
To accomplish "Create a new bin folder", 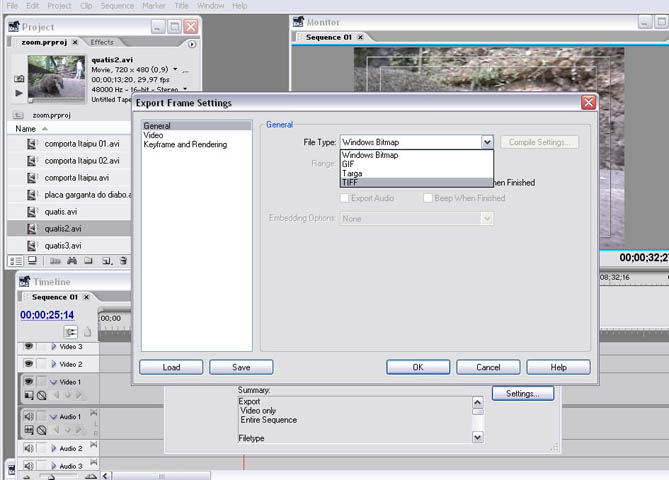I will (88, 260).
